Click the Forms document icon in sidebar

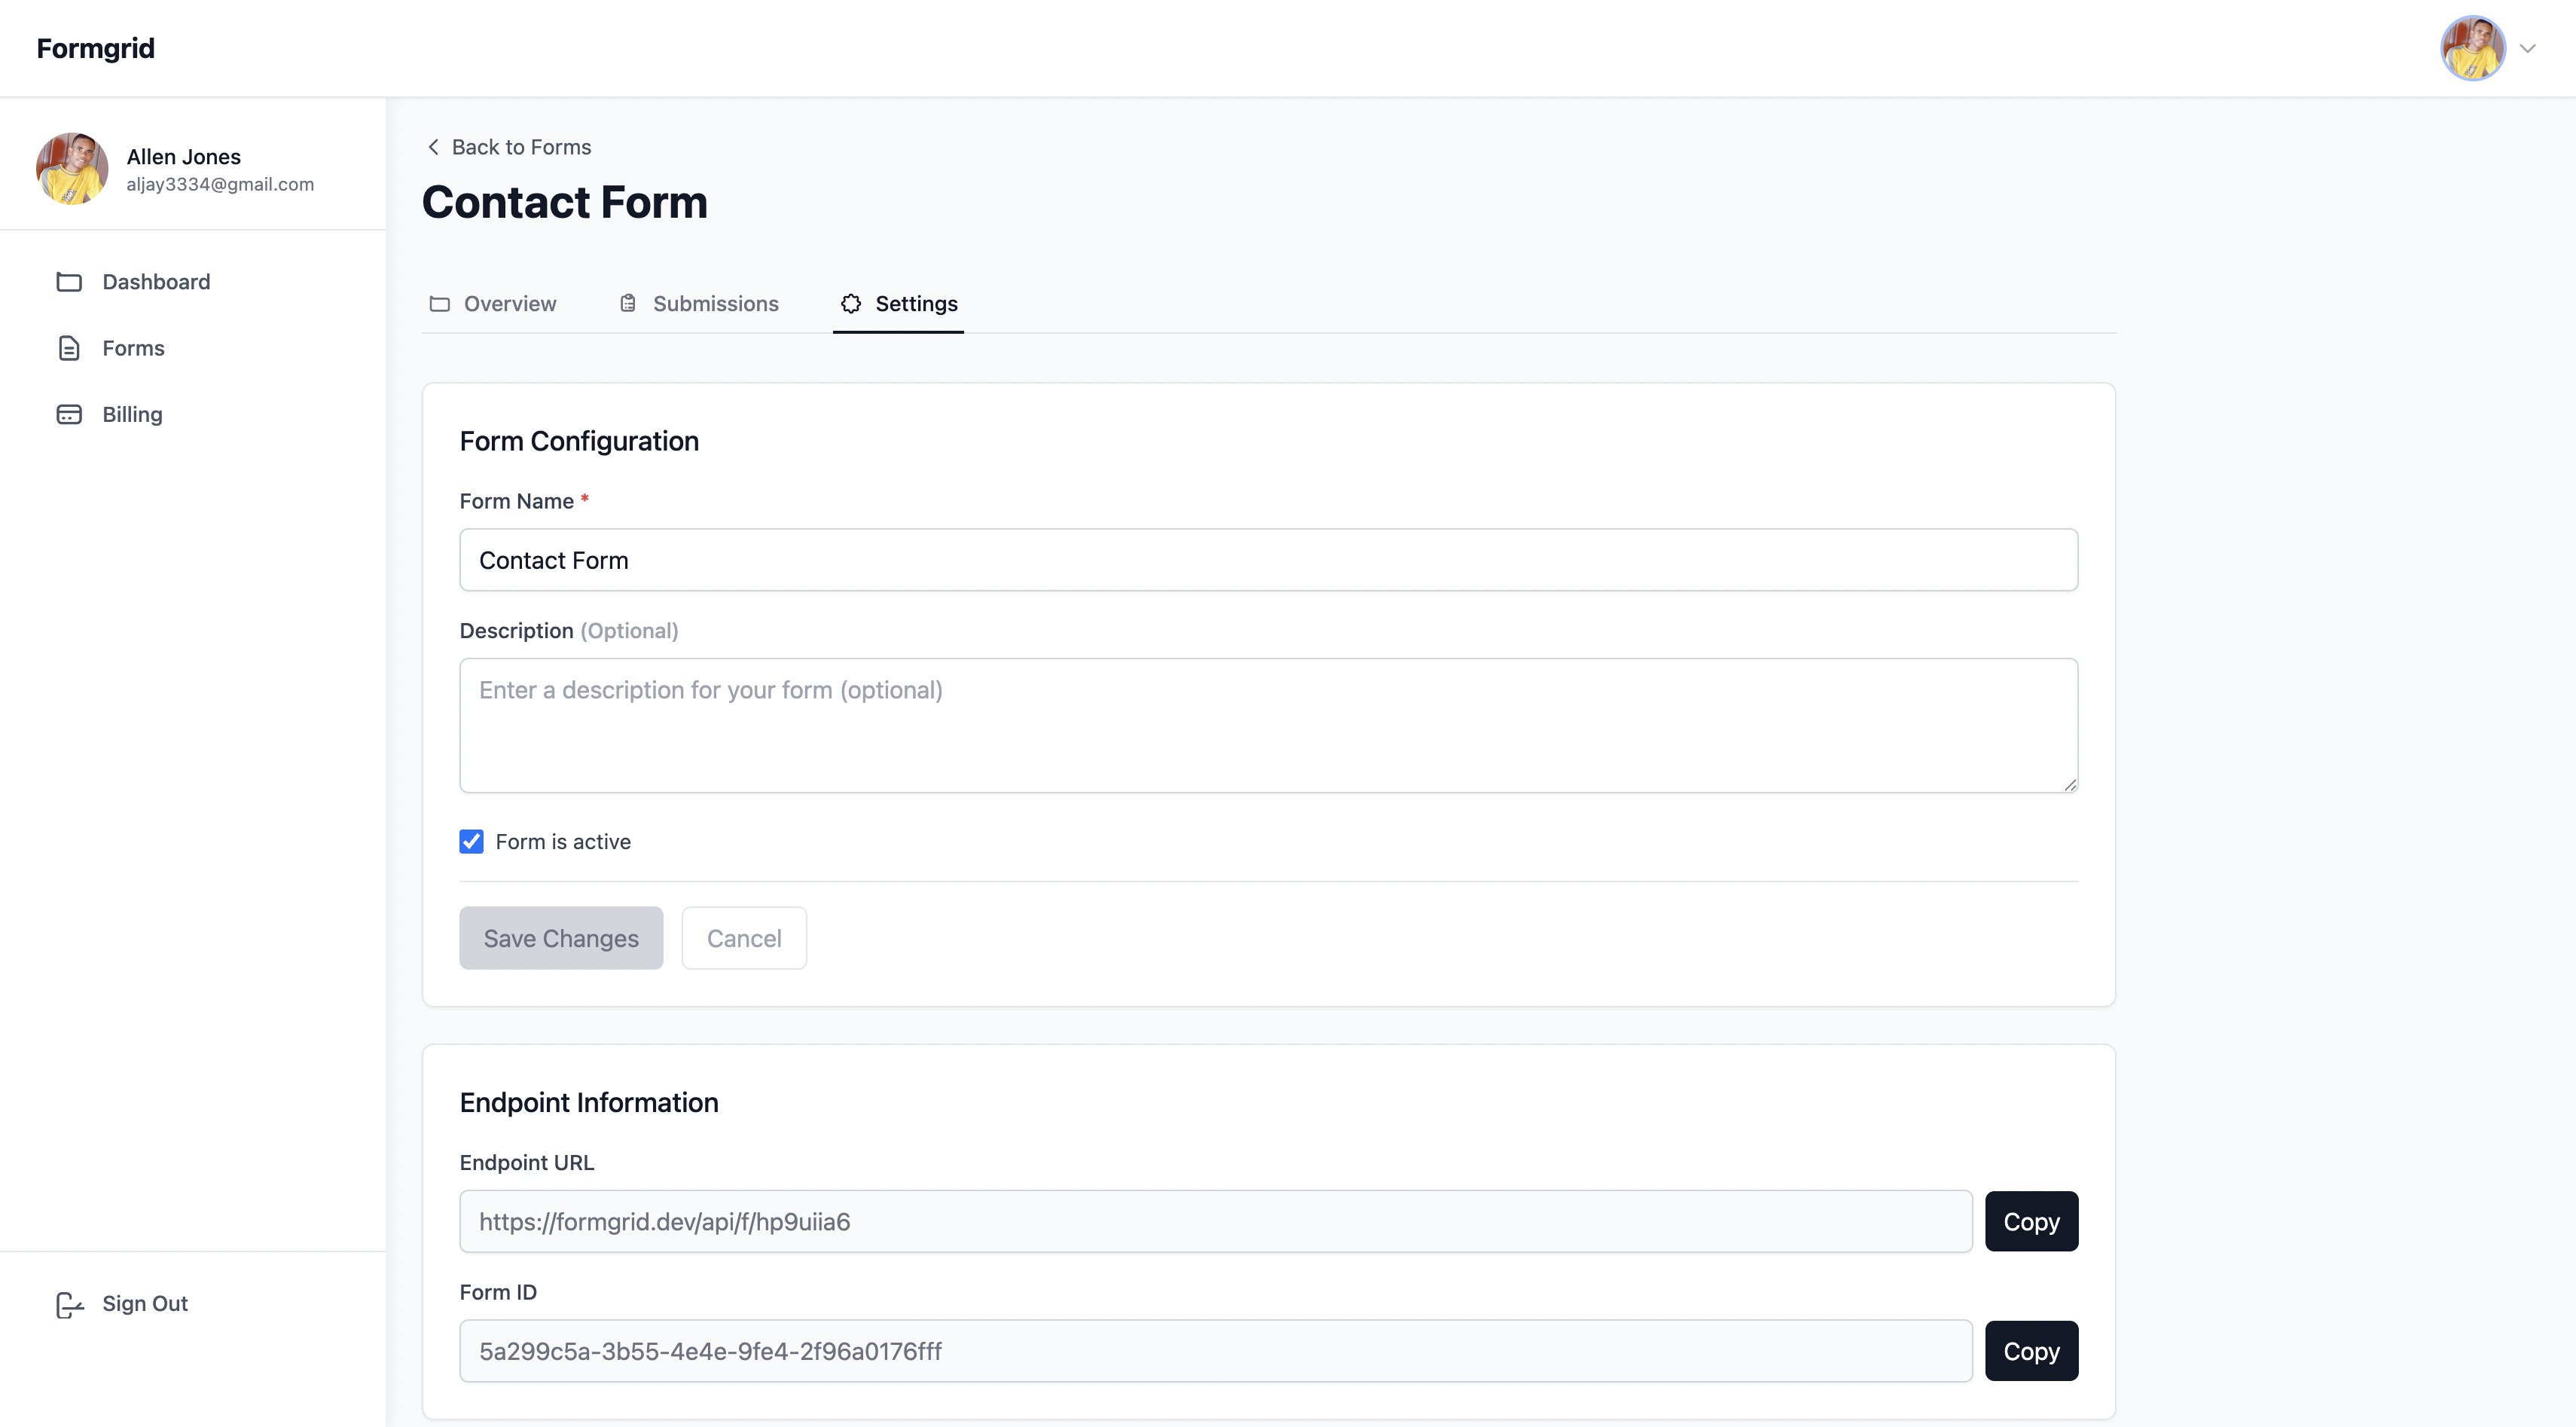69,348
